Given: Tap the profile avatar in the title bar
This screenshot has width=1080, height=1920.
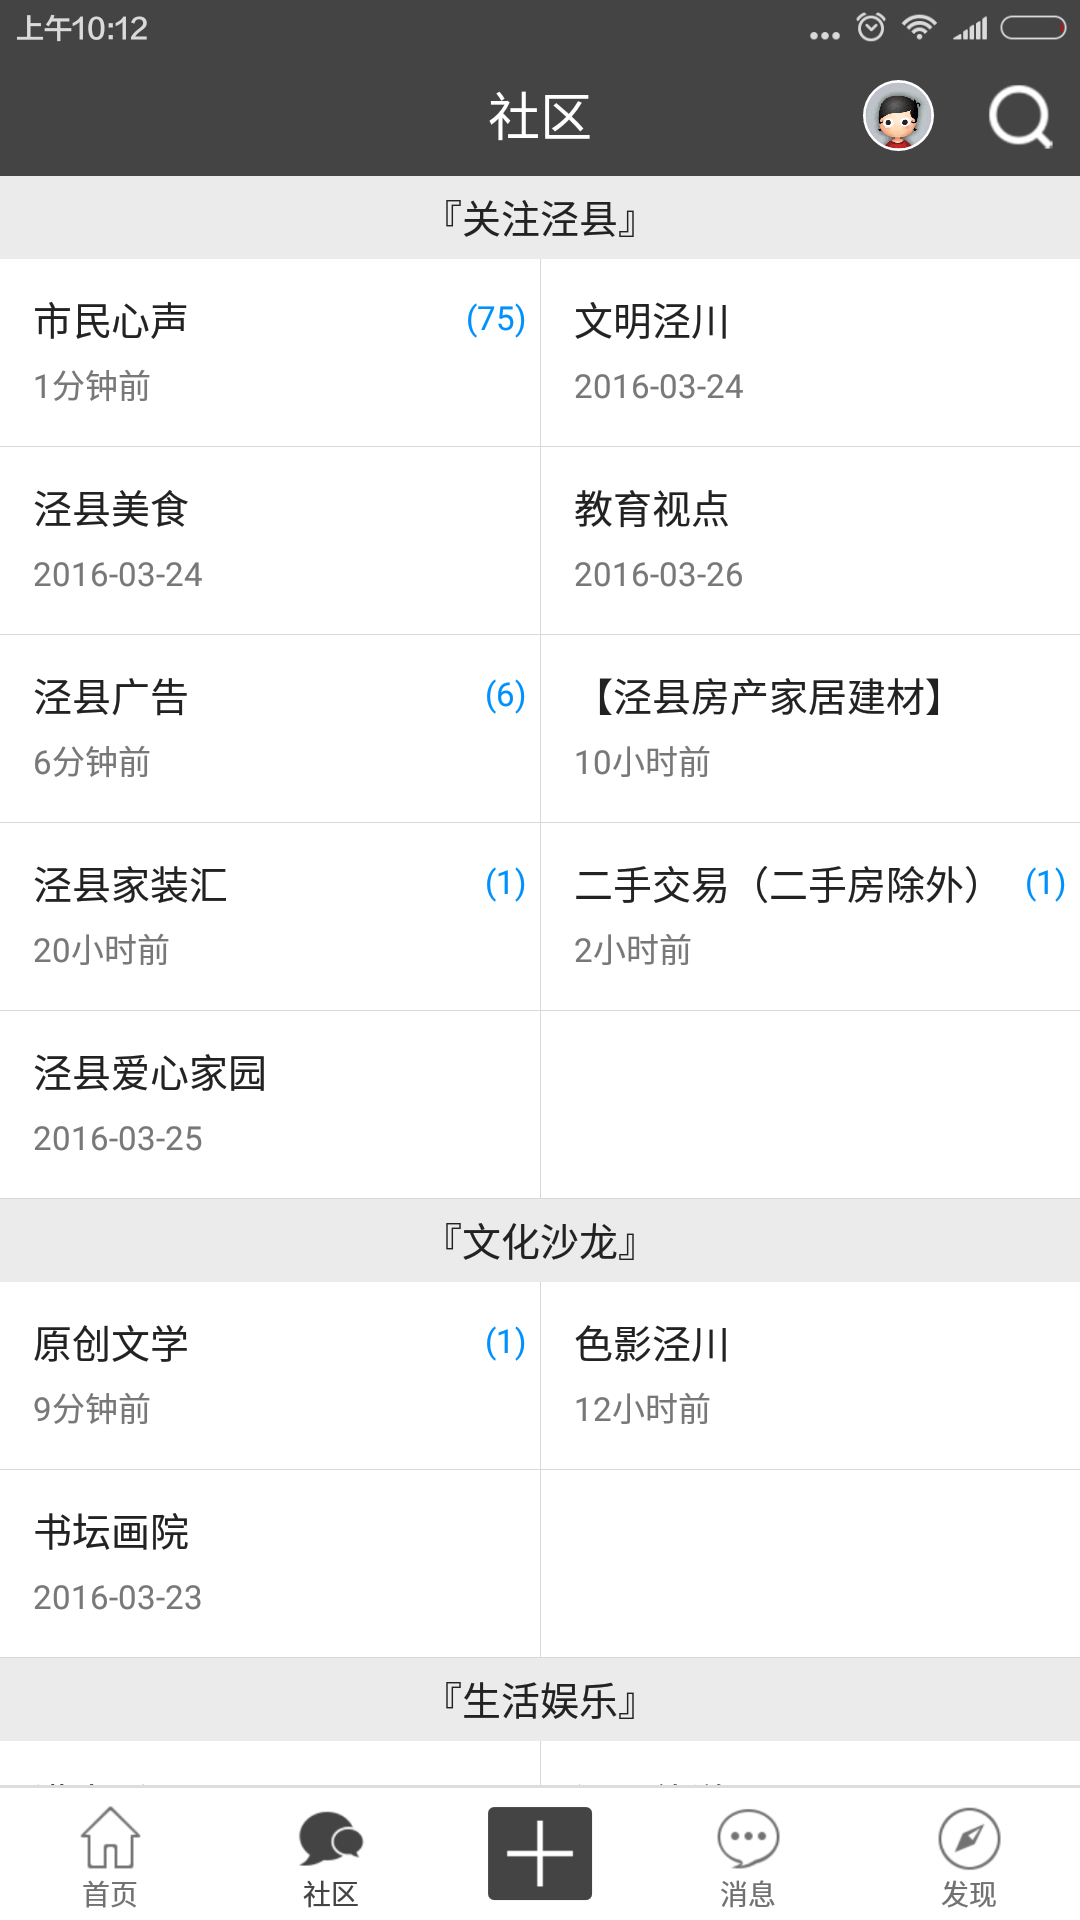Looking at the screenshot, I should [896, 115].
